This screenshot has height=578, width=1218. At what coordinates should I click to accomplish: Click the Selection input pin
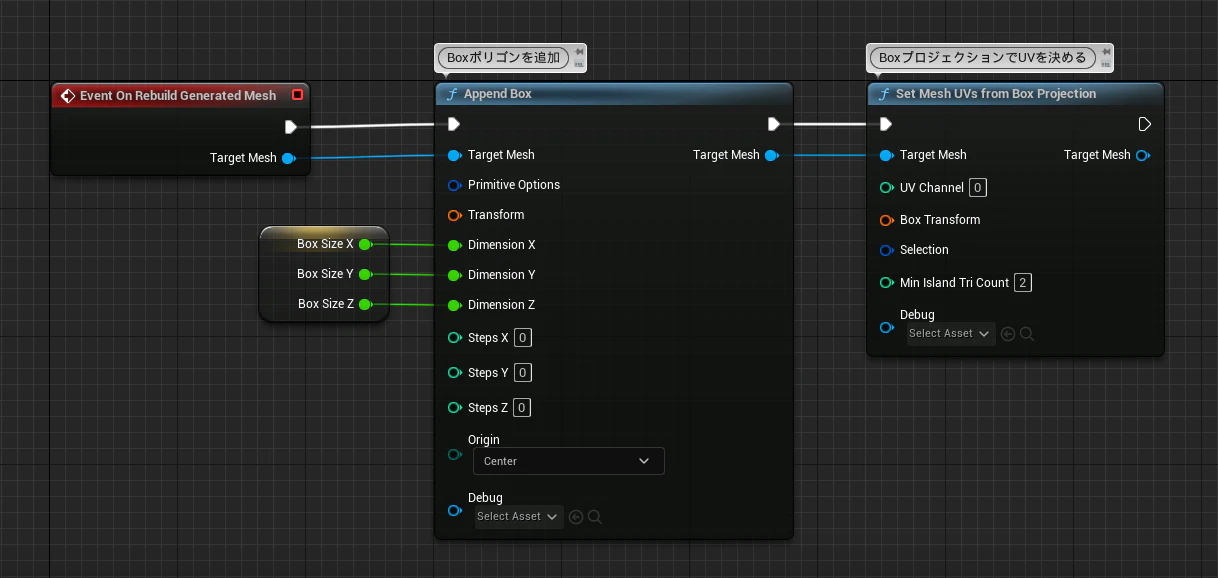point(886,250)
